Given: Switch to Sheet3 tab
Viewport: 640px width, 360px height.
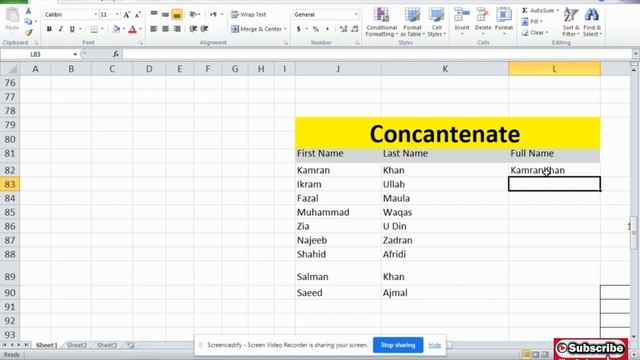Looking at the screenshot, I should [x=107, y=345].
